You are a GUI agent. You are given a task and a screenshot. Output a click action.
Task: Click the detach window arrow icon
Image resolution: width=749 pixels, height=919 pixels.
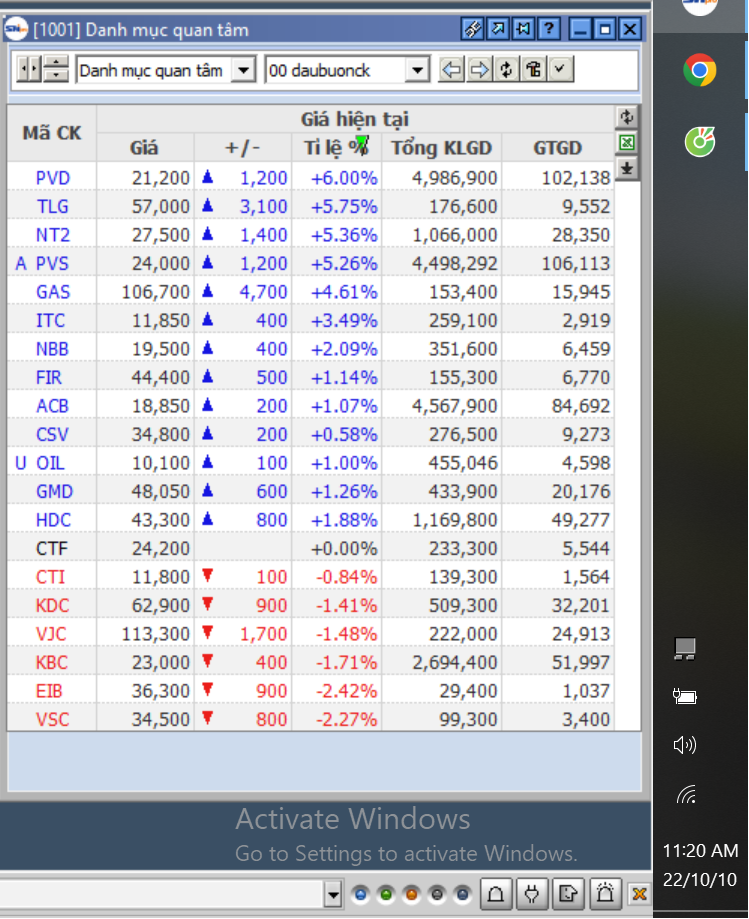498,29
